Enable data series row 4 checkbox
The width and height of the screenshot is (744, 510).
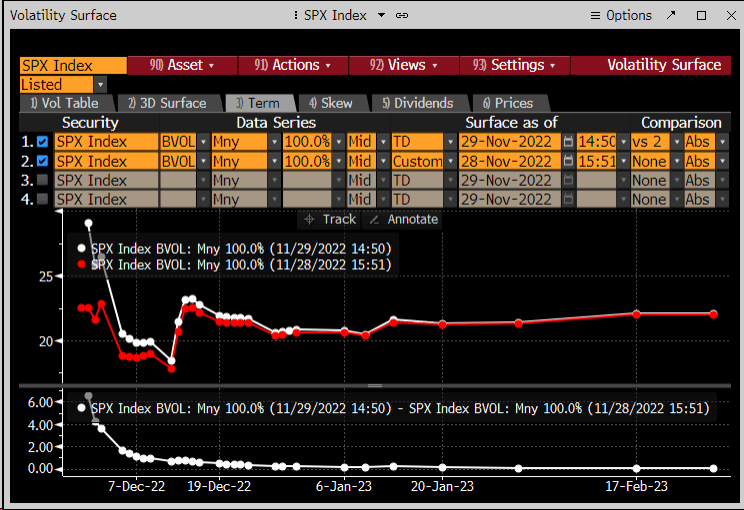42,199
